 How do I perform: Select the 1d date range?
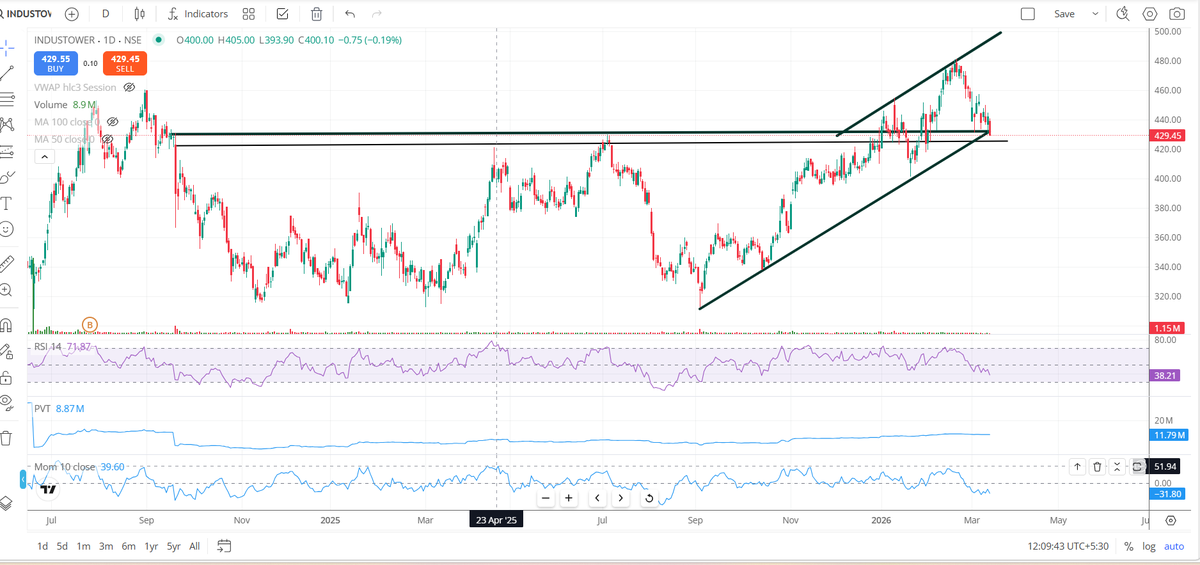point(42,546)
